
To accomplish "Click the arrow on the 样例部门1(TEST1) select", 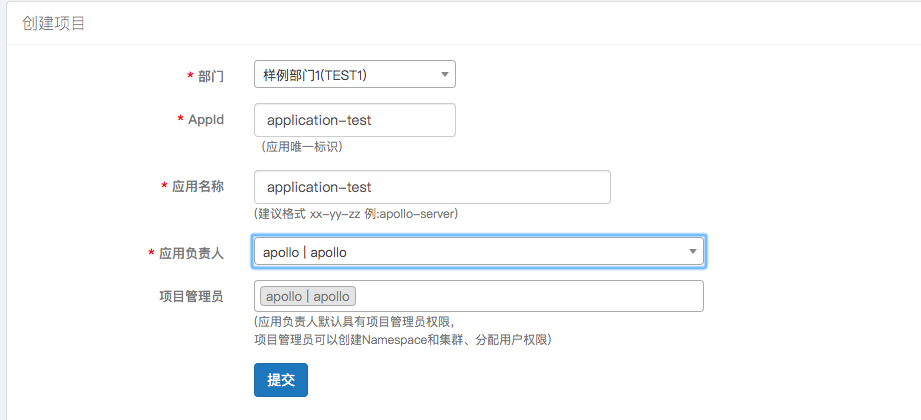I will point(444,74).
